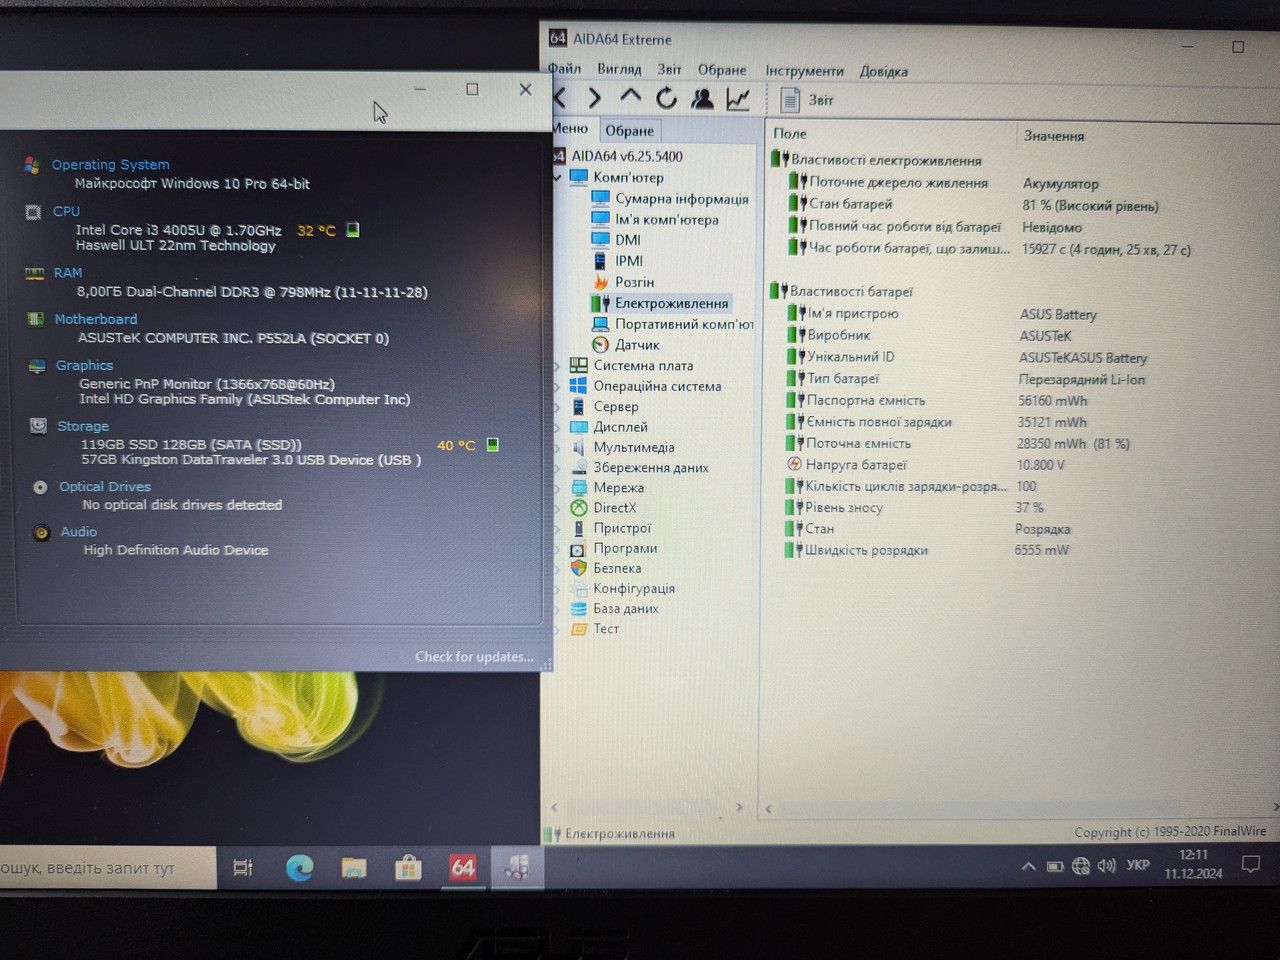Screen dimensions: 1280x960
Task: Click the Refresh icon in AIDA64 toolbar
Action: (666, 98)
